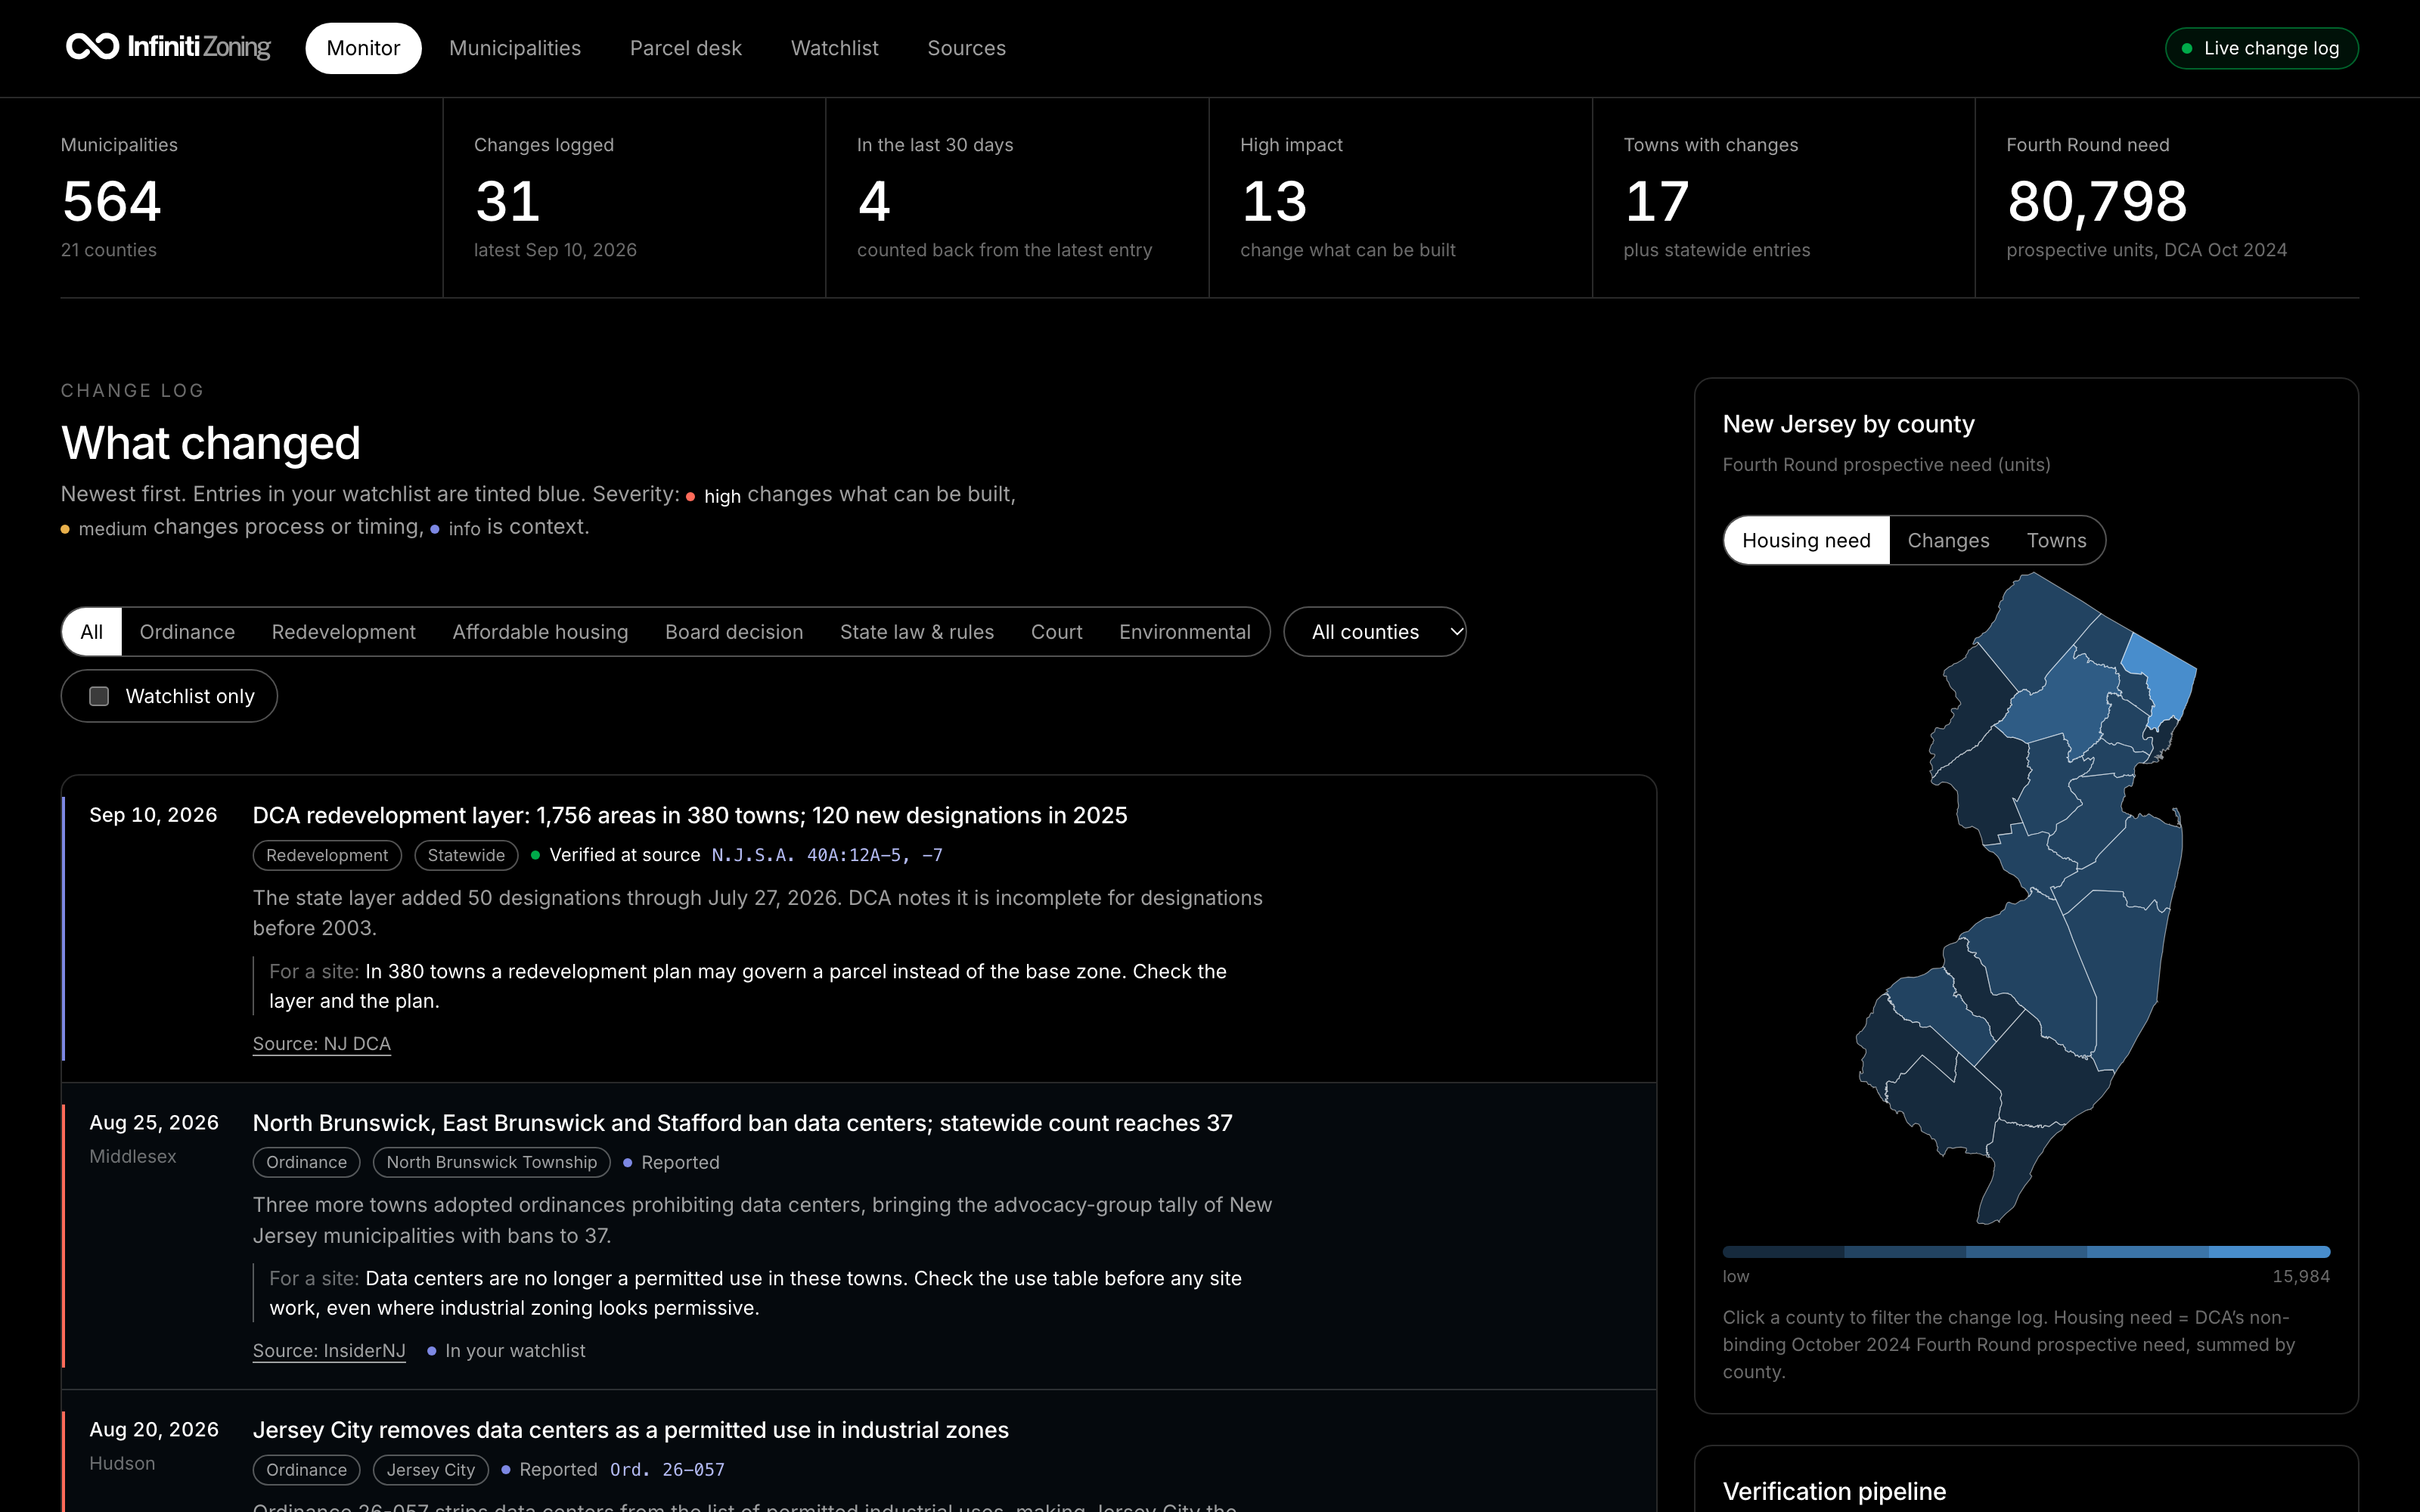Image resolution: width=2420 pixels, height=1512 pixels.
Task: Enable the Watchlist only checkbox
Action: coord(99,696)
